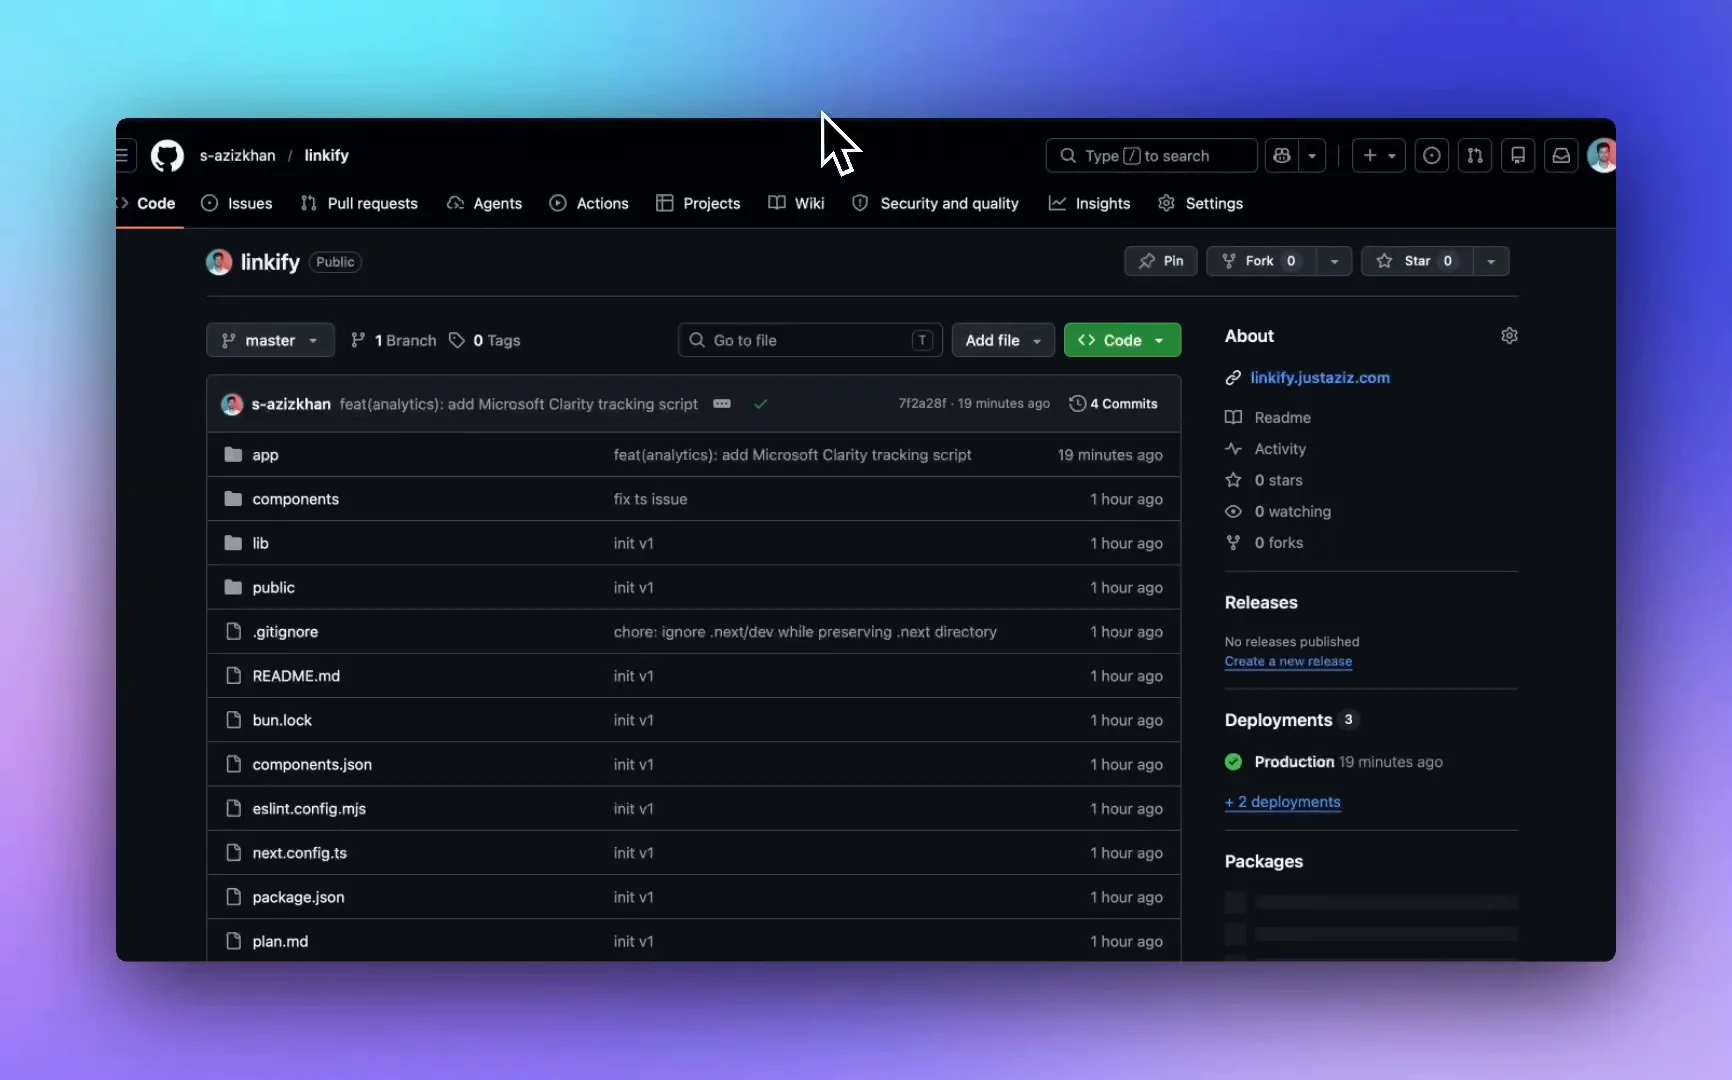Image resolution: width=1732 pixels, height=1080 pixels.
Task: Click the About section settings gear
Action: [1509, 336]
